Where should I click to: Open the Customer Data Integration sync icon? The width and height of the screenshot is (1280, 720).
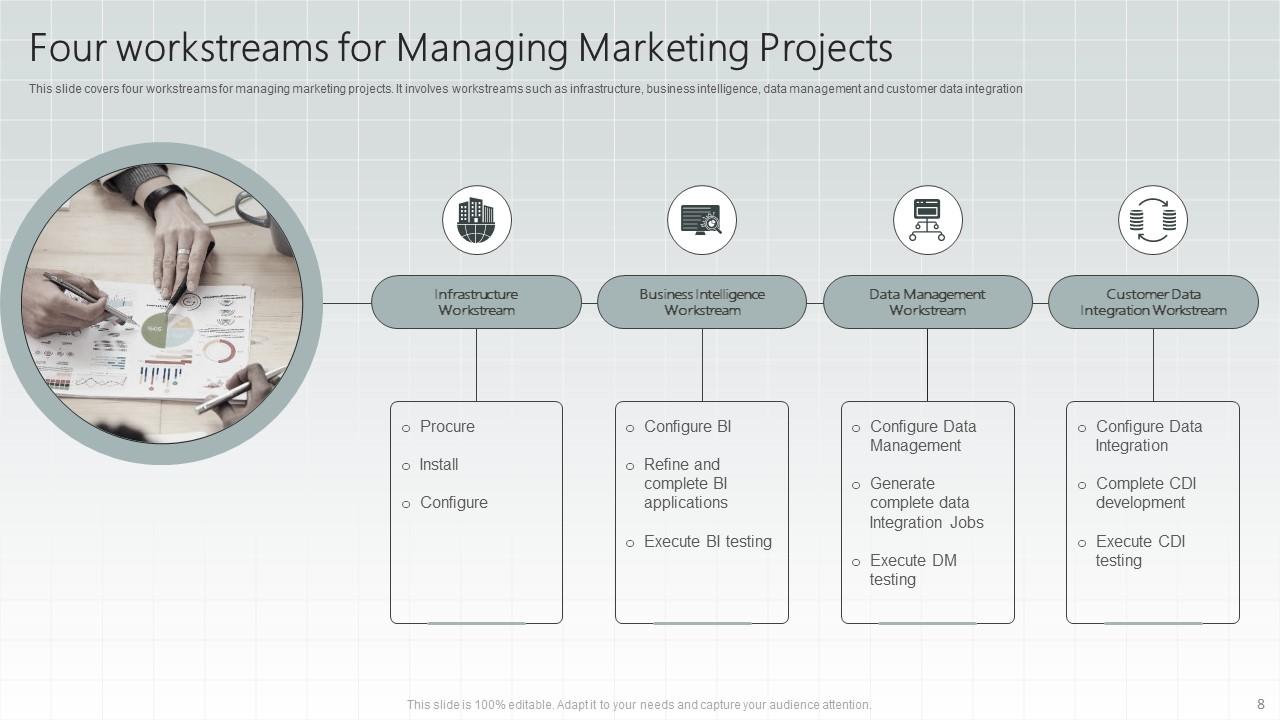pyautogui.click(x=1153, y=220)
